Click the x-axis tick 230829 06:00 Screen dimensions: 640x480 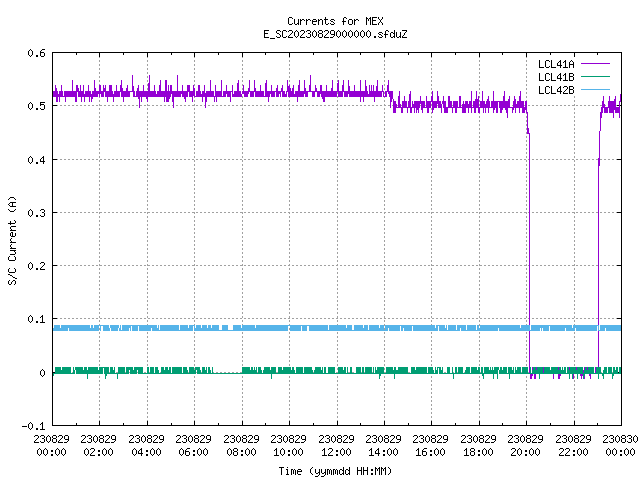click(193, 445)
